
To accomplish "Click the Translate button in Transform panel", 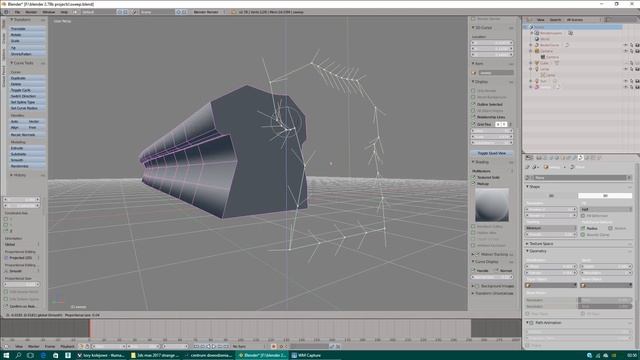I will coord(27,29).
